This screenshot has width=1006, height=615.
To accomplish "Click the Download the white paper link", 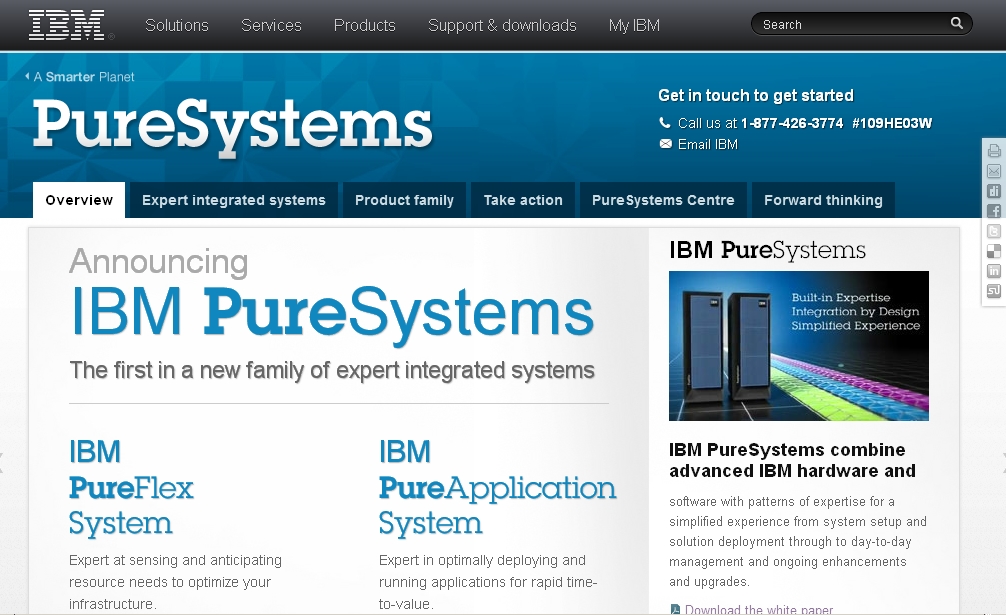I will [x=758, y=609].
